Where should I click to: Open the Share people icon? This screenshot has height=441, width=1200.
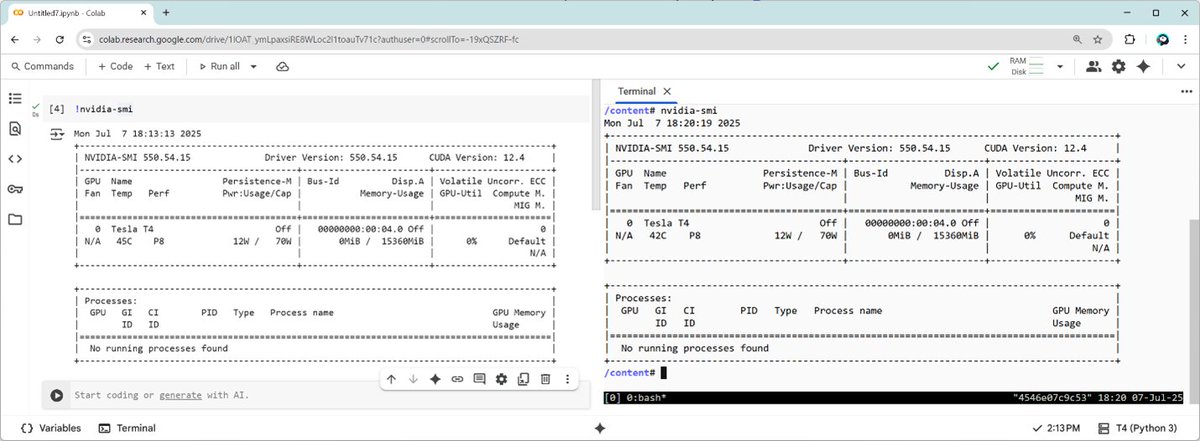point(1093,66)
